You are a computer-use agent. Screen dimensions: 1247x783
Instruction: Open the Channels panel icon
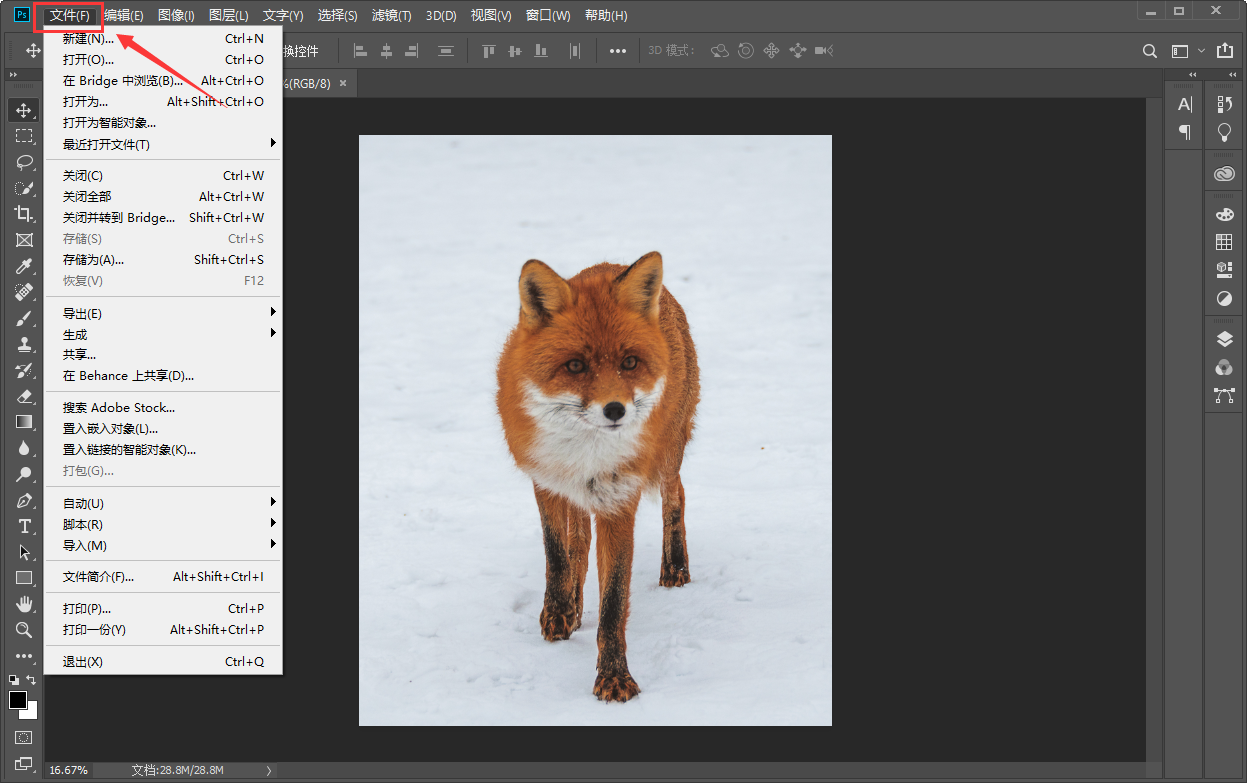tap(1224, 367)
